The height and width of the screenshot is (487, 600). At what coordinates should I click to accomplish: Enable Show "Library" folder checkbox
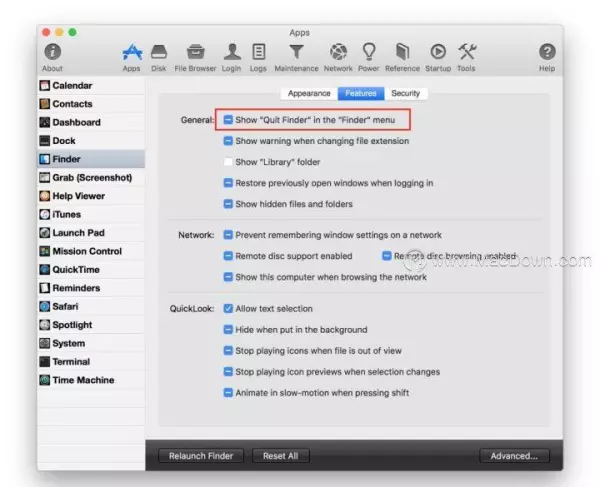[x=228, y=162]
